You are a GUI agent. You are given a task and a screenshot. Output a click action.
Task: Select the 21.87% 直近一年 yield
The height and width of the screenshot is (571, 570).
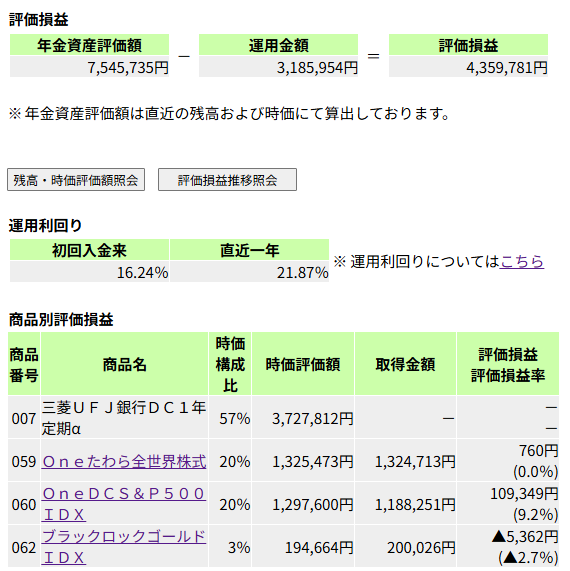(249, 272)
